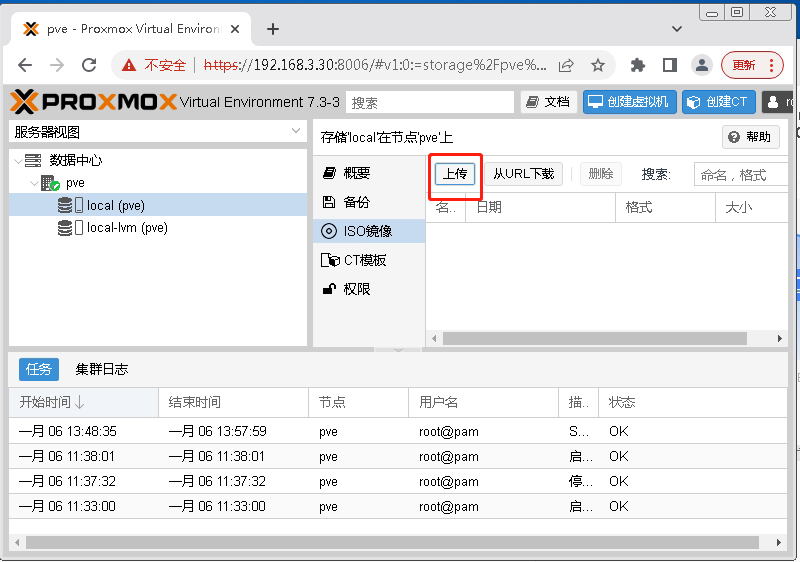Click the share page icon in address bar
The height and width of the screenshot is (562, 800).
tap(566, 65)
